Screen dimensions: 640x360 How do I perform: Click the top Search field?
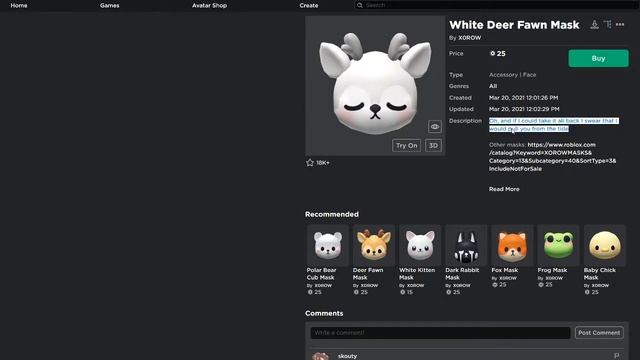[496, 5]
